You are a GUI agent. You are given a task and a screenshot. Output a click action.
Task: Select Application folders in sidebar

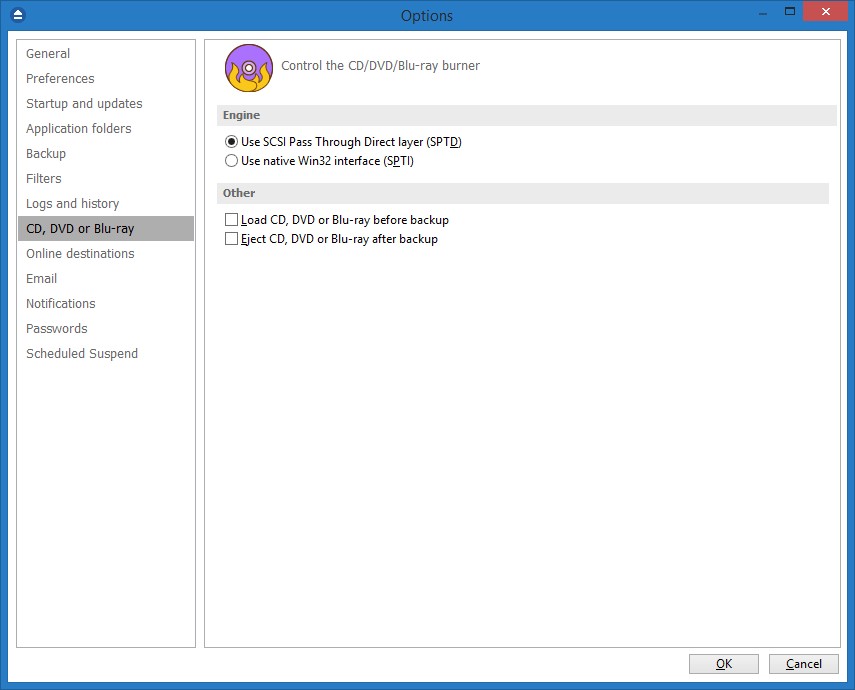tap(79, 129)
